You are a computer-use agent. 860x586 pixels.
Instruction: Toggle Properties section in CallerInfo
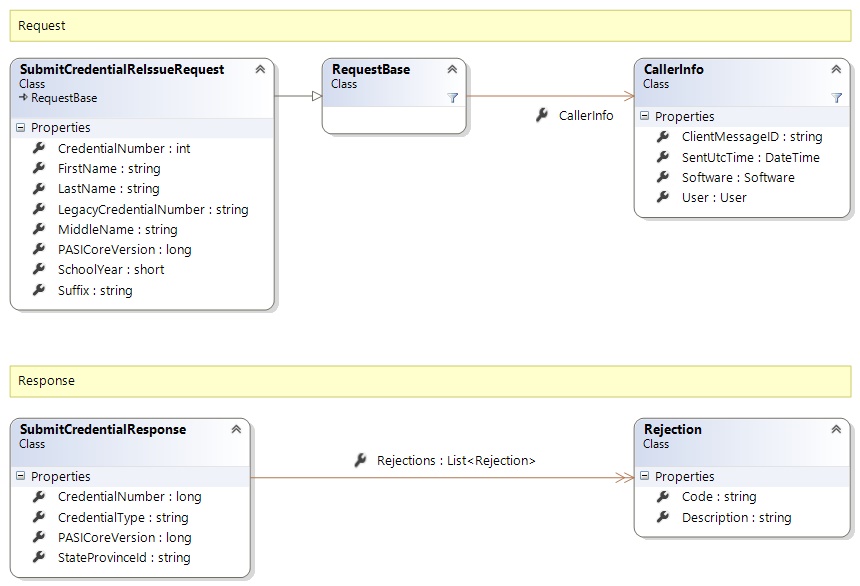point(645,117)
